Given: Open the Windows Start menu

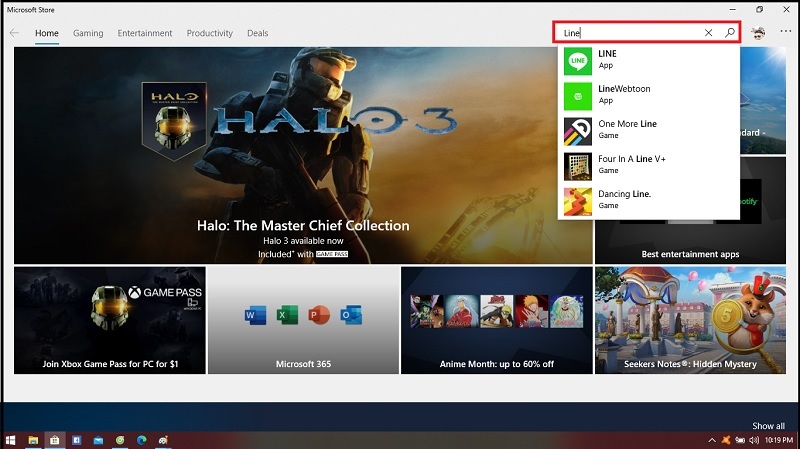Looking at the screenshot, I should point(11,440).
